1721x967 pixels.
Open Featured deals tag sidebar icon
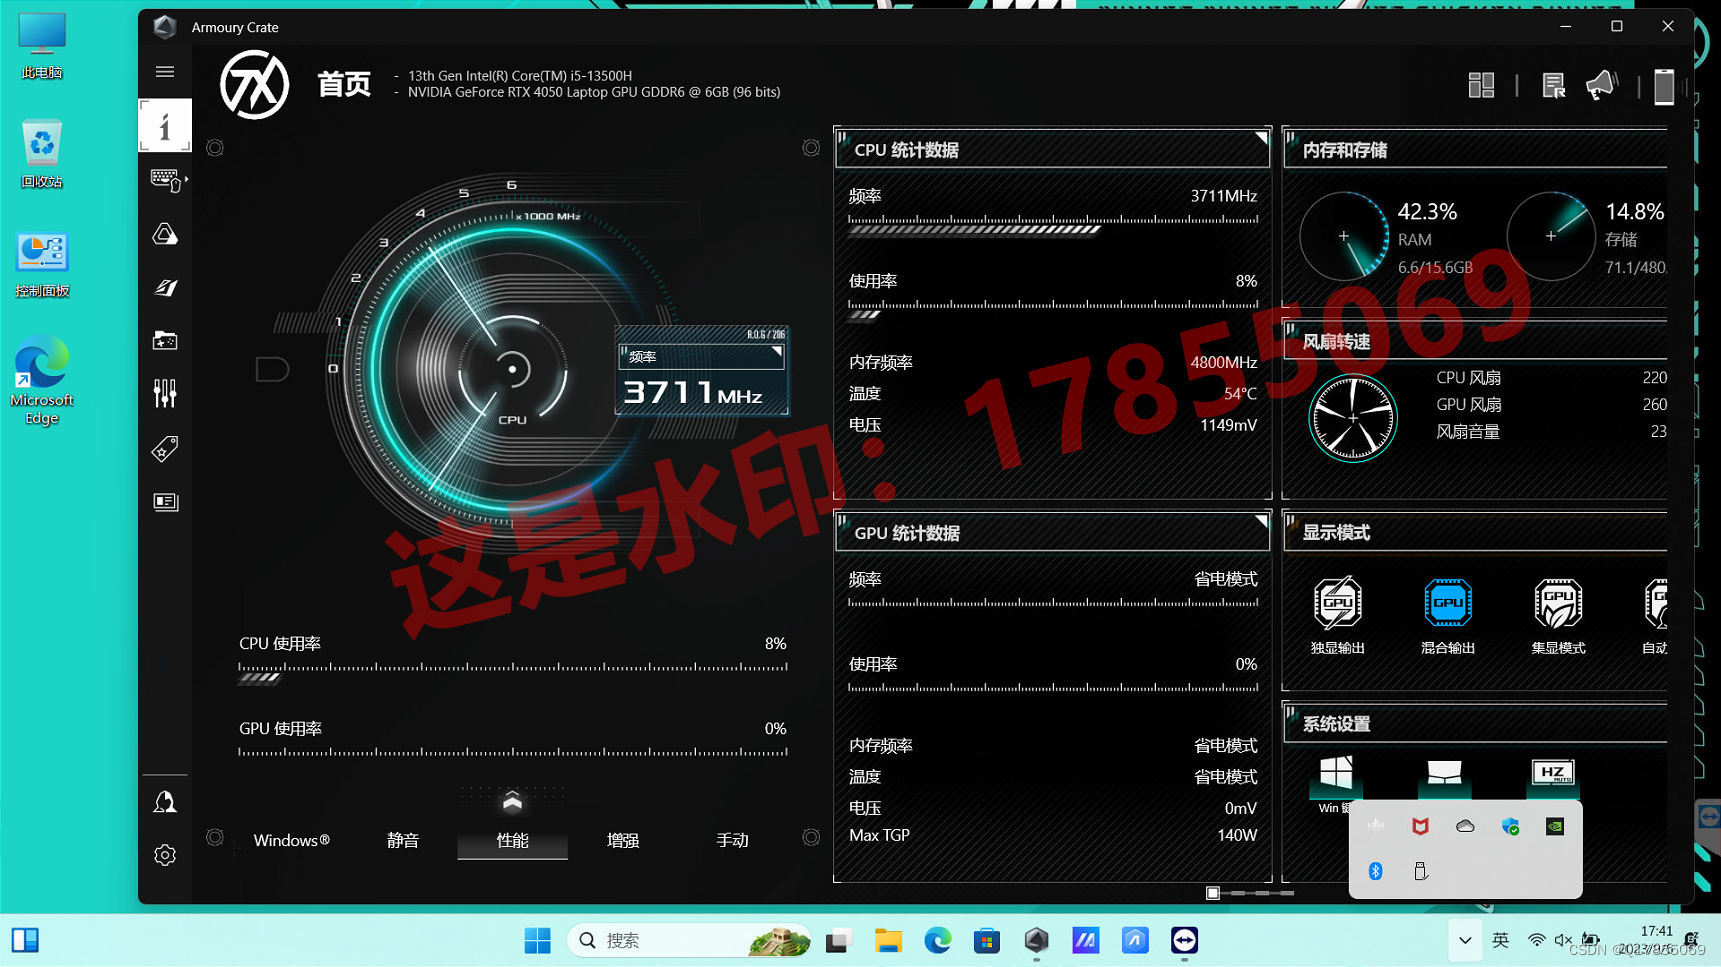[x=165, y=448]
